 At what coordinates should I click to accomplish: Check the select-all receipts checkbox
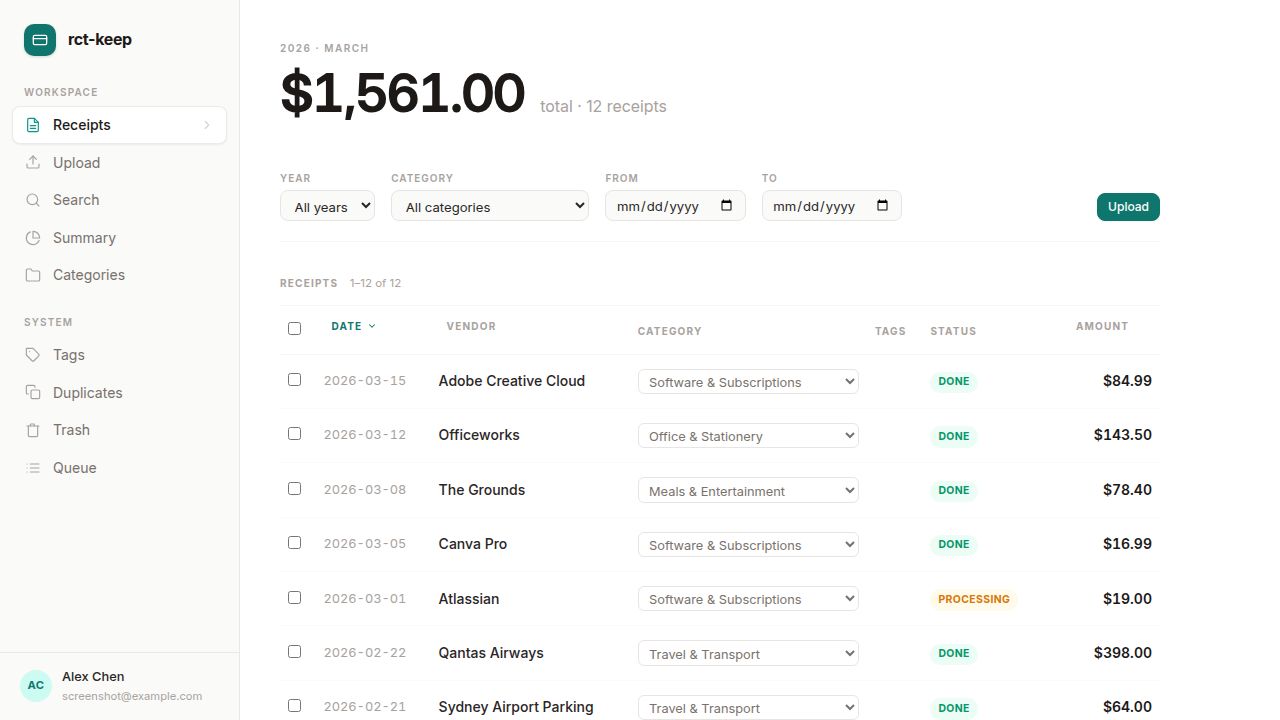pos(294,328)
